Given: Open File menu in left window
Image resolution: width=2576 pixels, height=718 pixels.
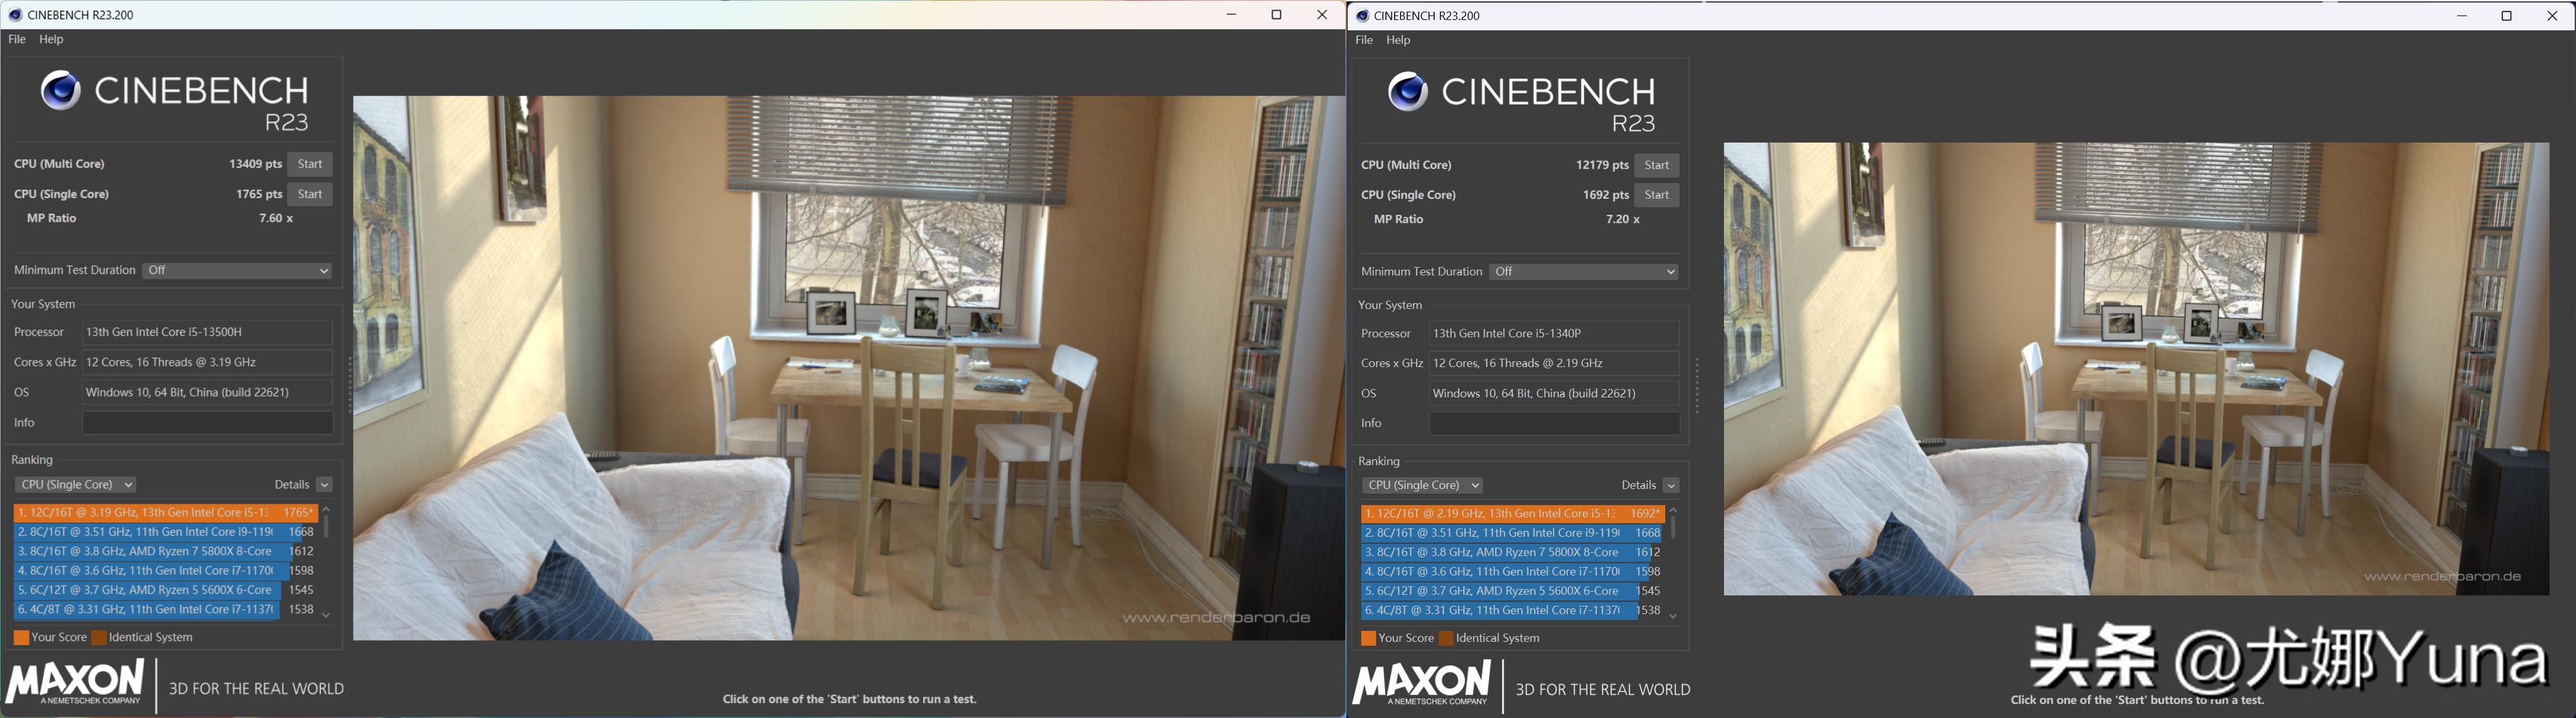Looking at the screenshot, I should pyautogui.click(x=17, y=39).
